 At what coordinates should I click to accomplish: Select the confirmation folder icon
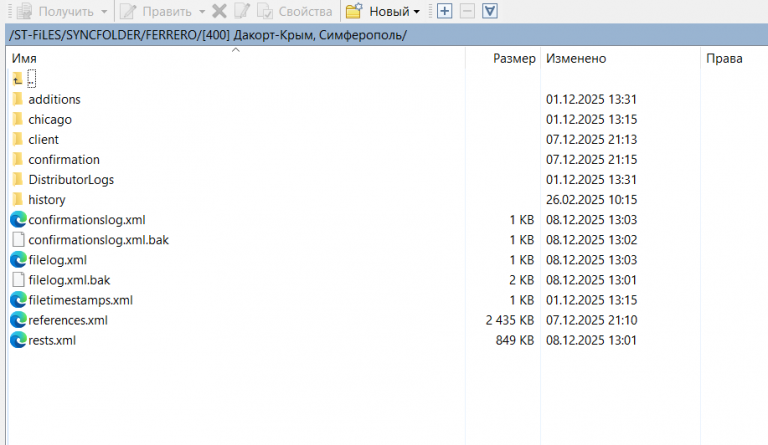pyautogui.click(x=18, y=159)
